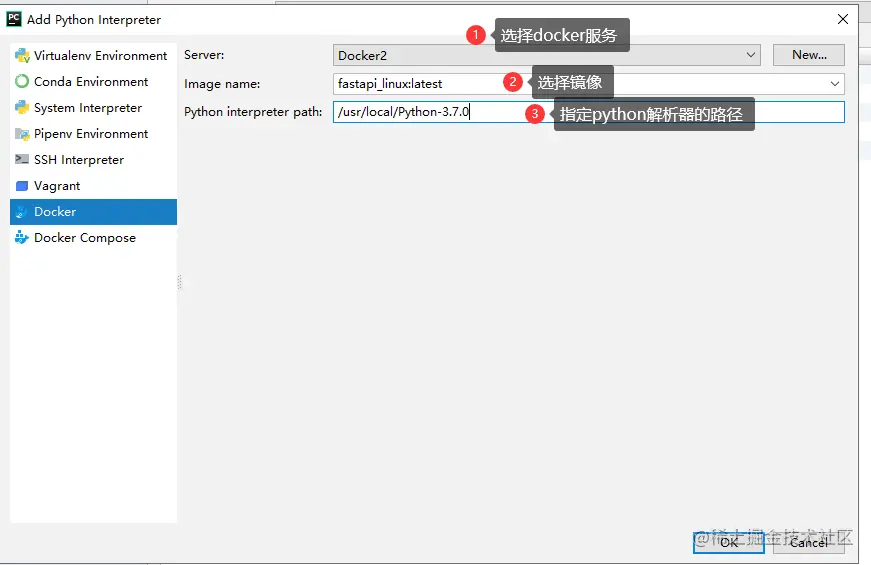Click the New... server button
This screenshot has width=871, height=565.
[809, 55]
